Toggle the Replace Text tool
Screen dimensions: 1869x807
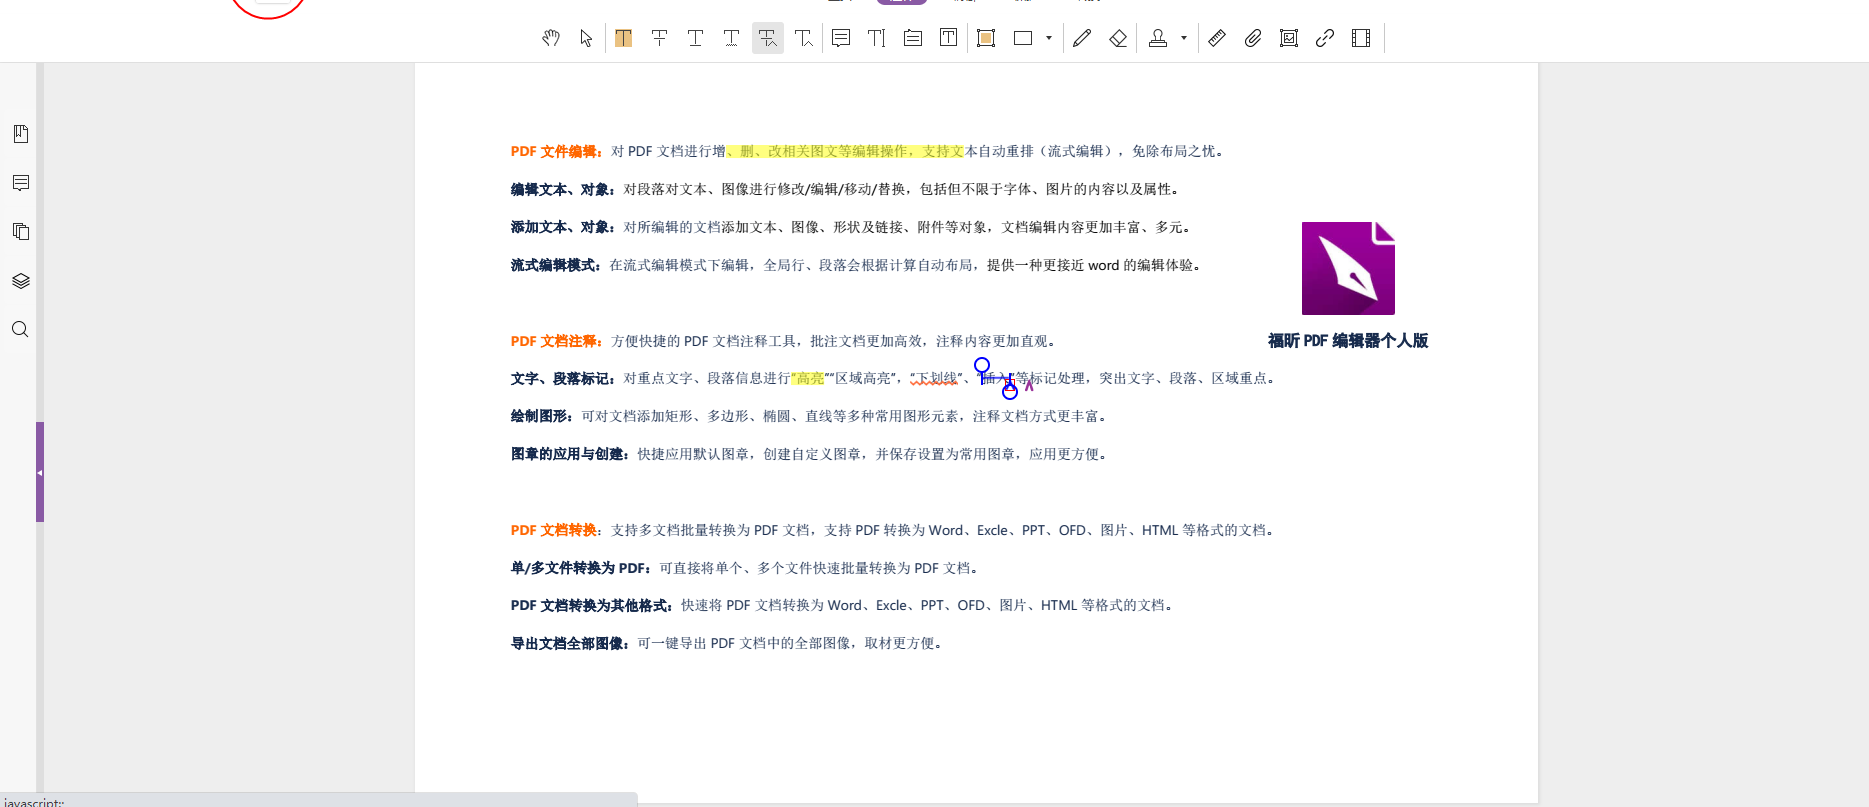(x=767, y=38)
